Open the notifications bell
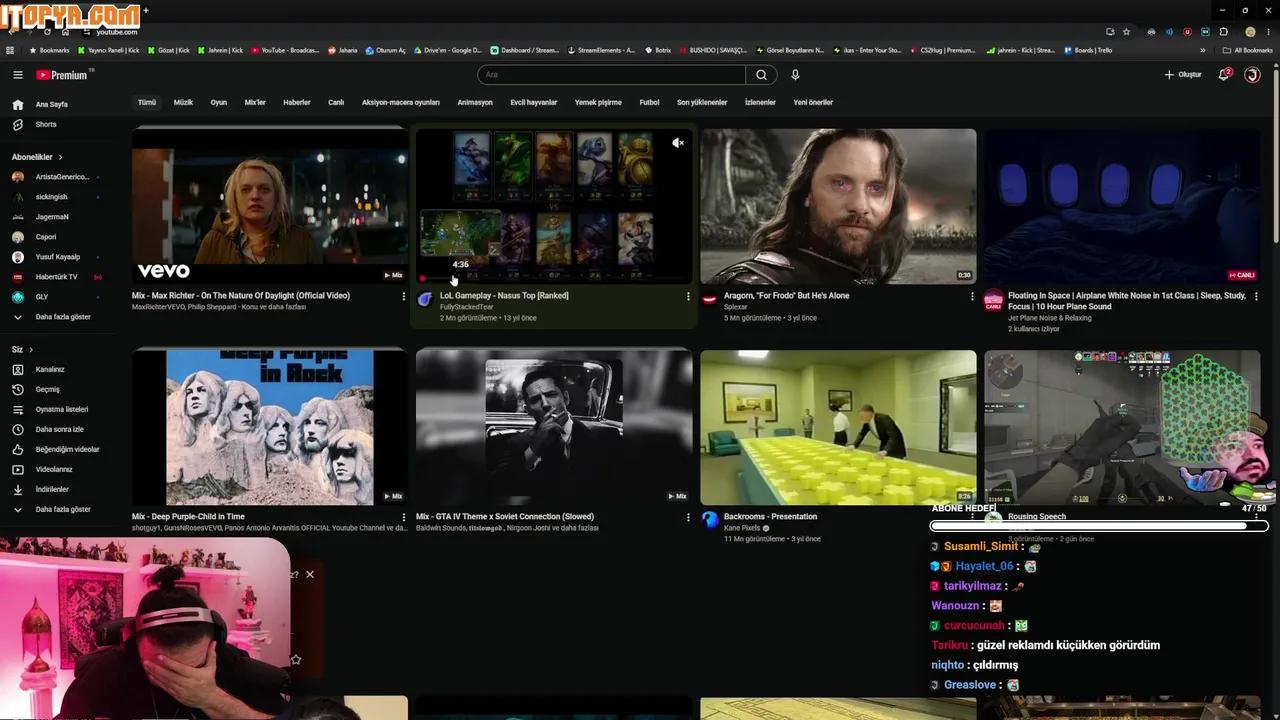The width and height of the screenshot is (1280, 720). (1224, 75)
